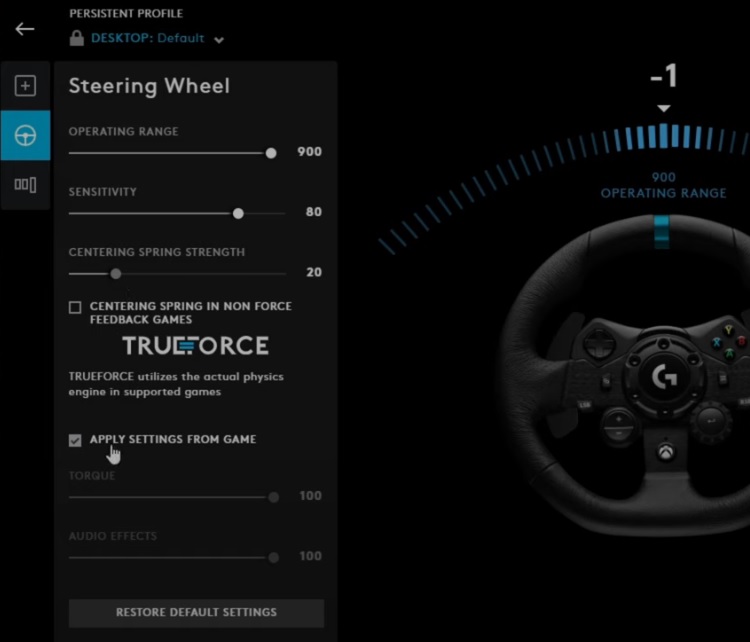The width and height of the screenshot is (750, 642).
Task: Go back using the left arrow
Action: tap(24, 29)
